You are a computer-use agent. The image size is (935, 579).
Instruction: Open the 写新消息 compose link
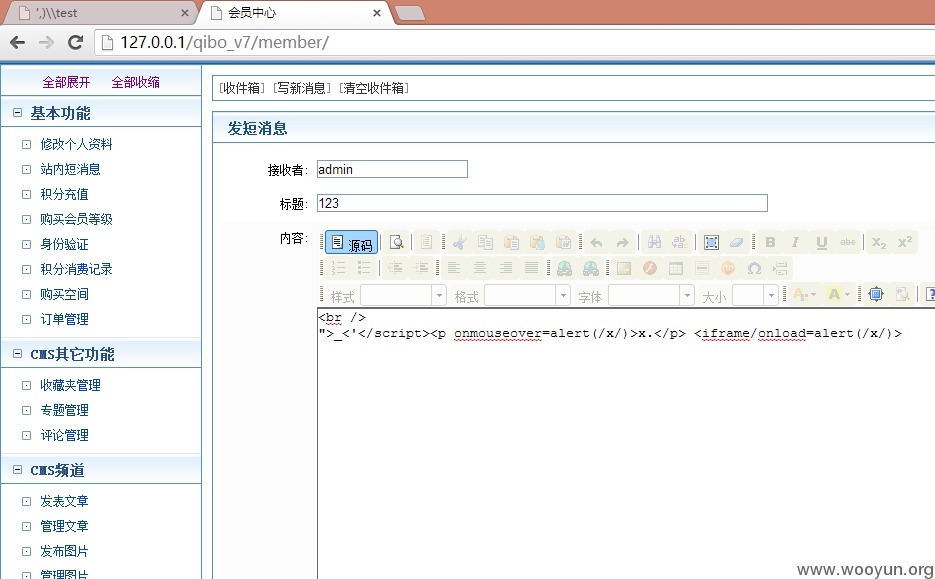[302, 88]
